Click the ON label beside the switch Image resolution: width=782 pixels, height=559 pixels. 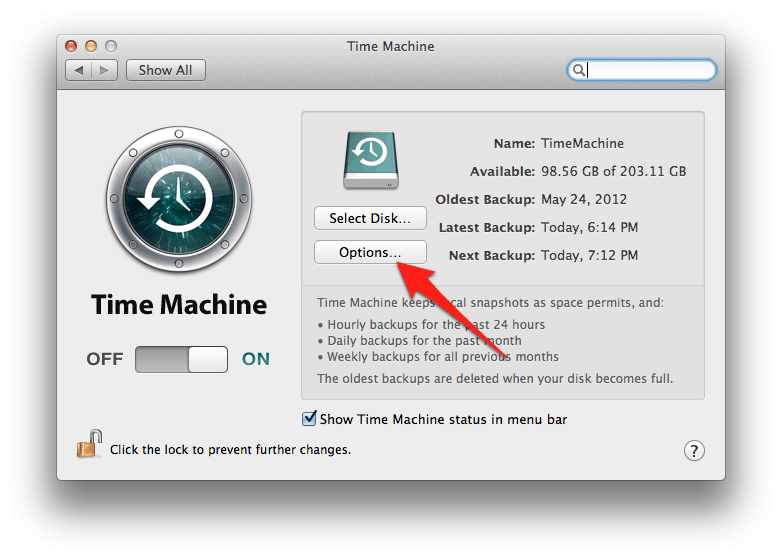coord(256,359)
